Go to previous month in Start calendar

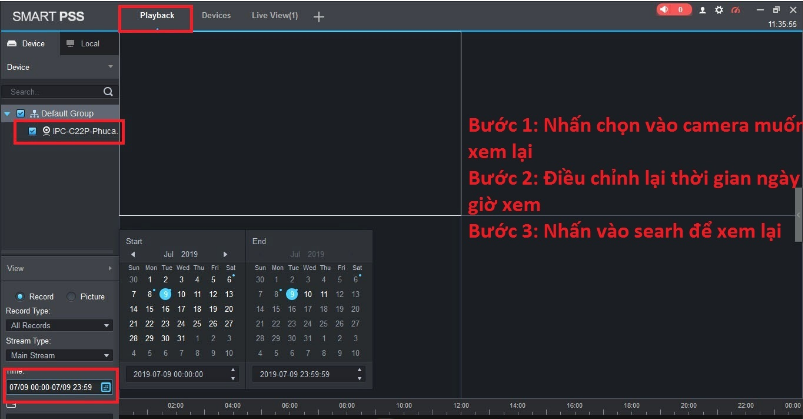tap(133, 255)
